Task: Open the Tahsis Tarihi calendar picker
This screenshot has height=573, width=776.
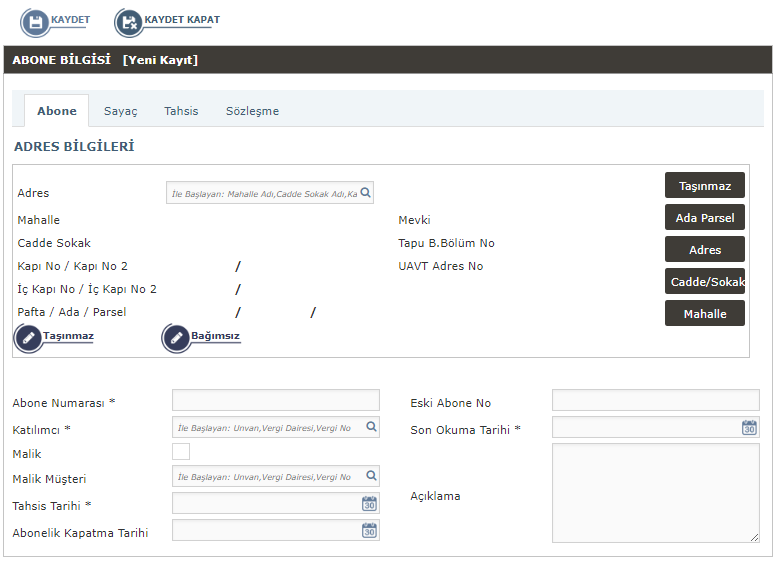Action: point(369,504)
